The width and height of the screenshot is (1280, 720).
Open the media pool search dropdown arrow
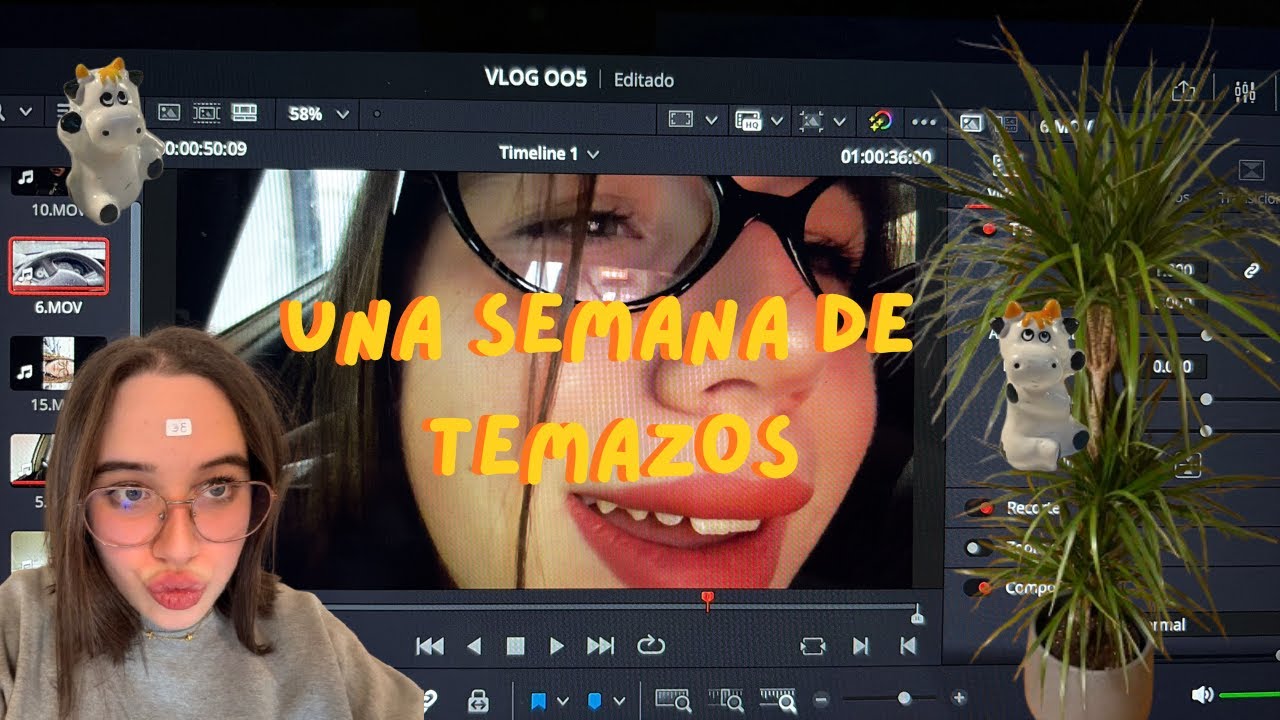[x=26, y=111]
